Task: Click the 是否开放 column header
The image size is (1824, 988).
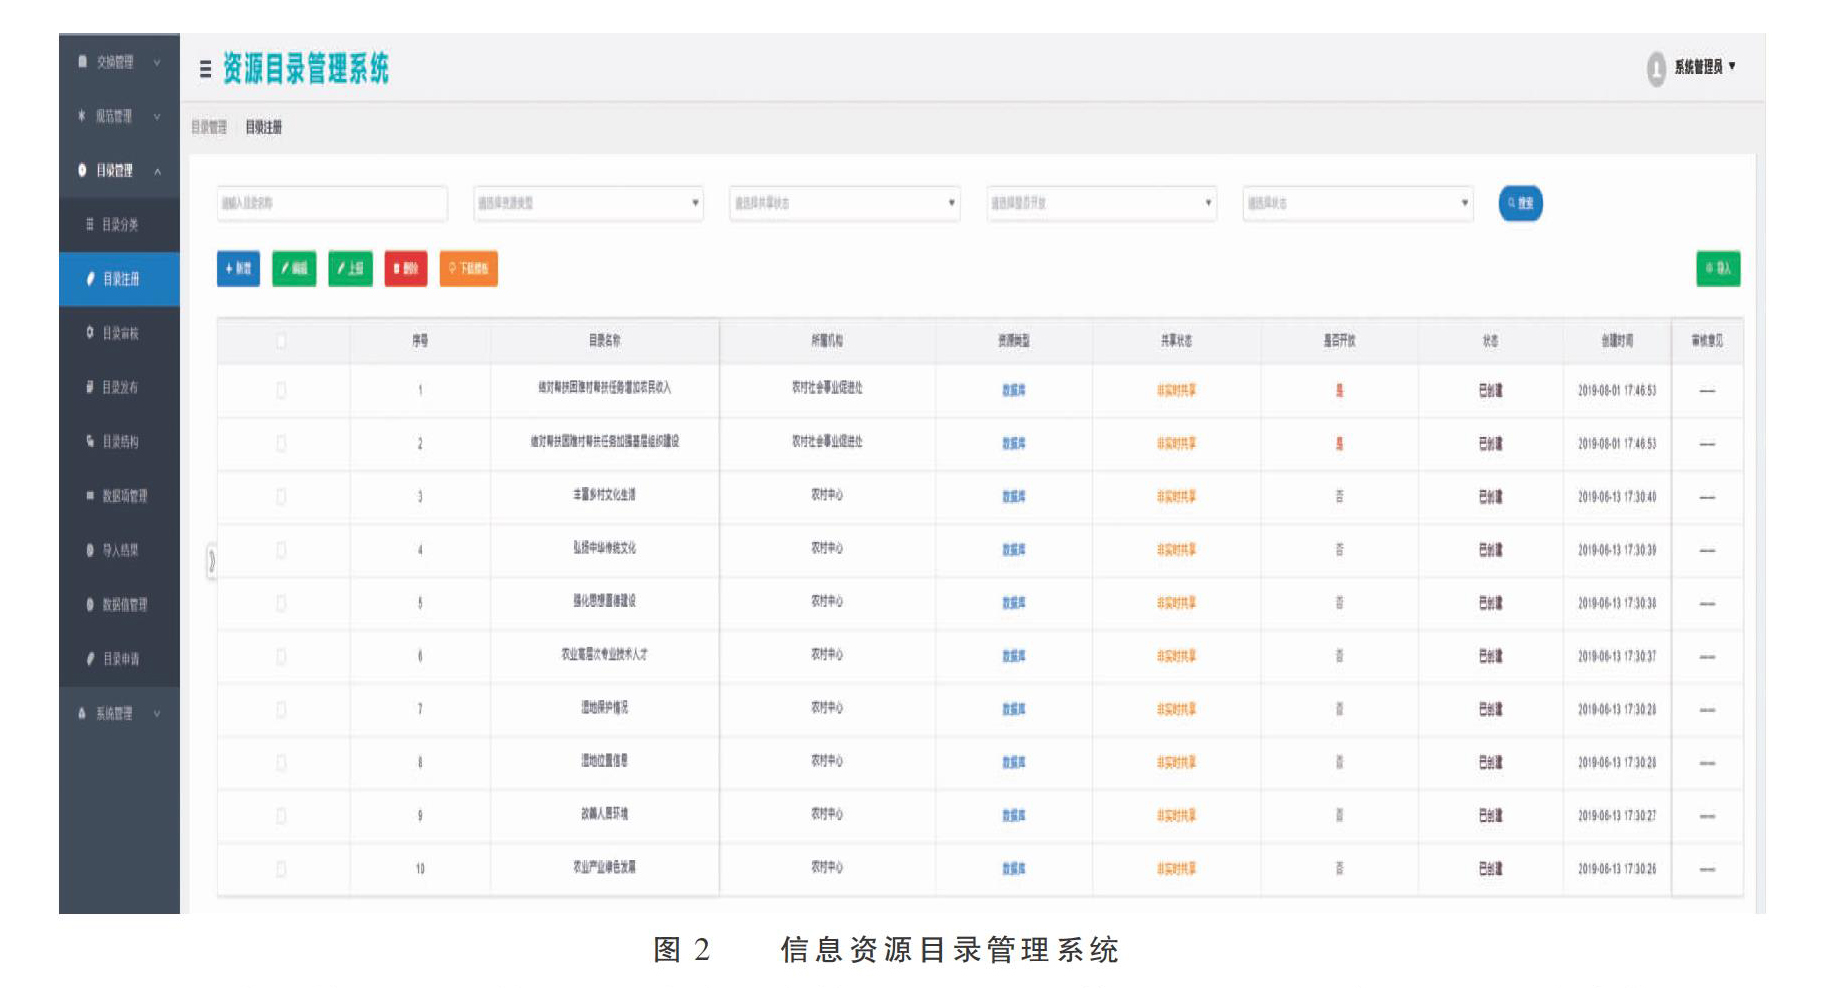Action: [x=1339, y=341]
